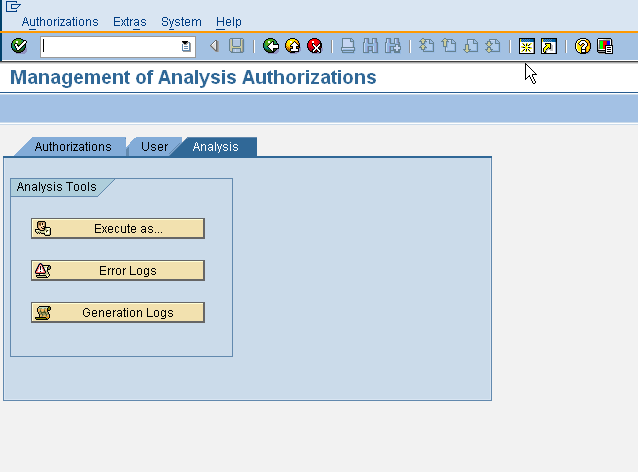Click the Next Page icon
The image size is (638, 472).
tap(471, 46)
